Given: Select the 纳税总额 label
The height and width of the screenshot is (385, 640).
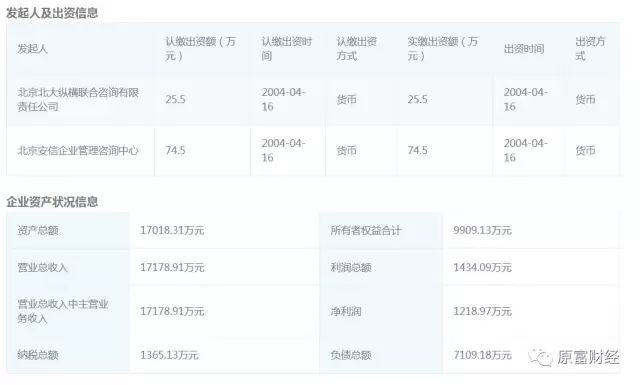Looking at the screenshot, I should click(x=38, y=355).
